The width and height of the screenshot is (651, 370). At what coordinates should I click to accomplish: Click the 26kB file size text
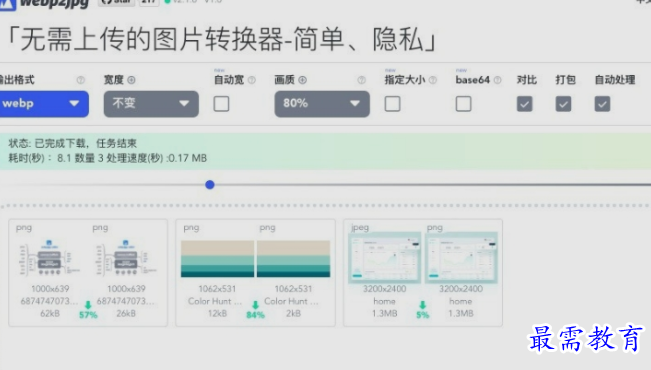point(126,314)
